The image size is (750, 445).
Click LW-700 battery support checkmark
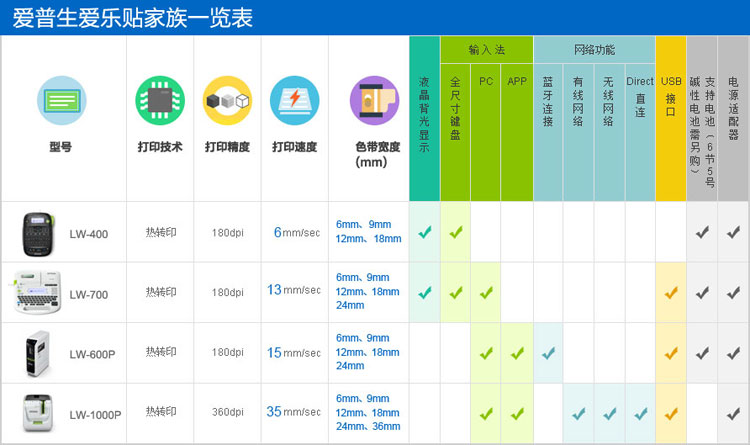pyautogui.click(x=702, y=292)
